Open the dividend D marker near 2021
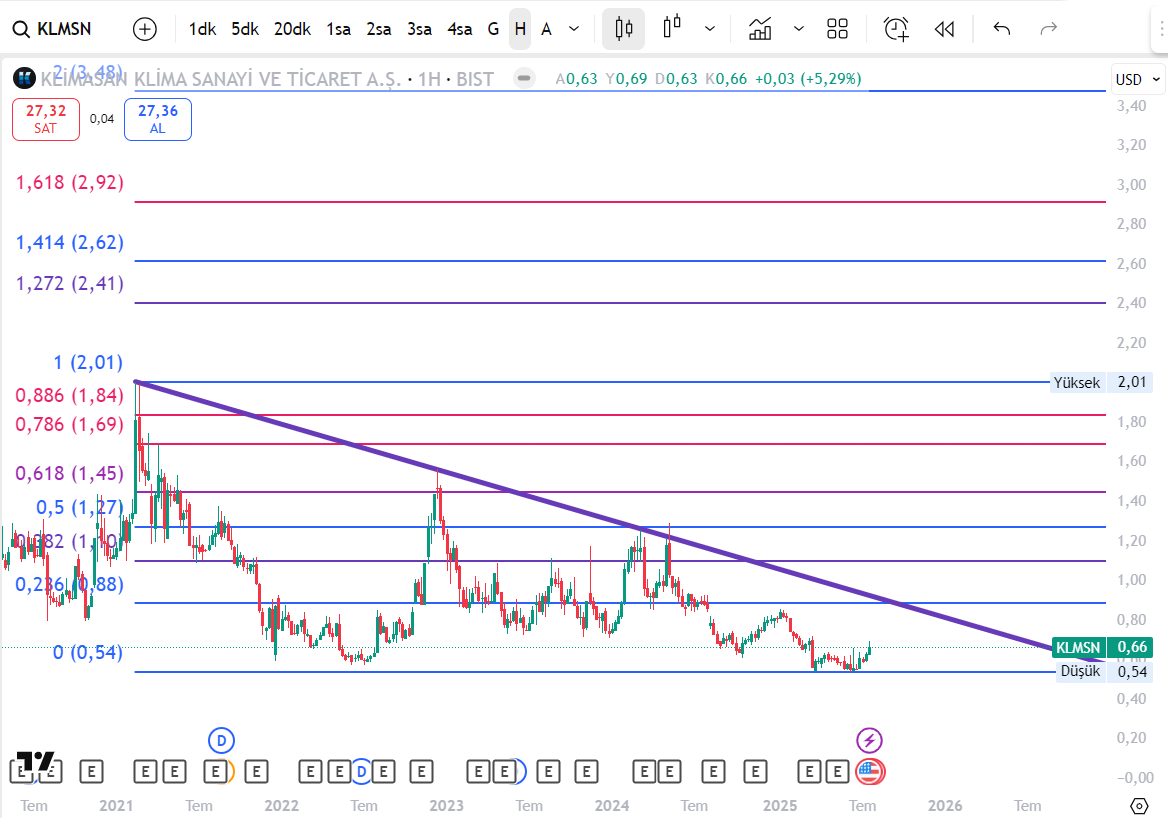This screenshot has width=1168, height=818. (x=221, y=741)
